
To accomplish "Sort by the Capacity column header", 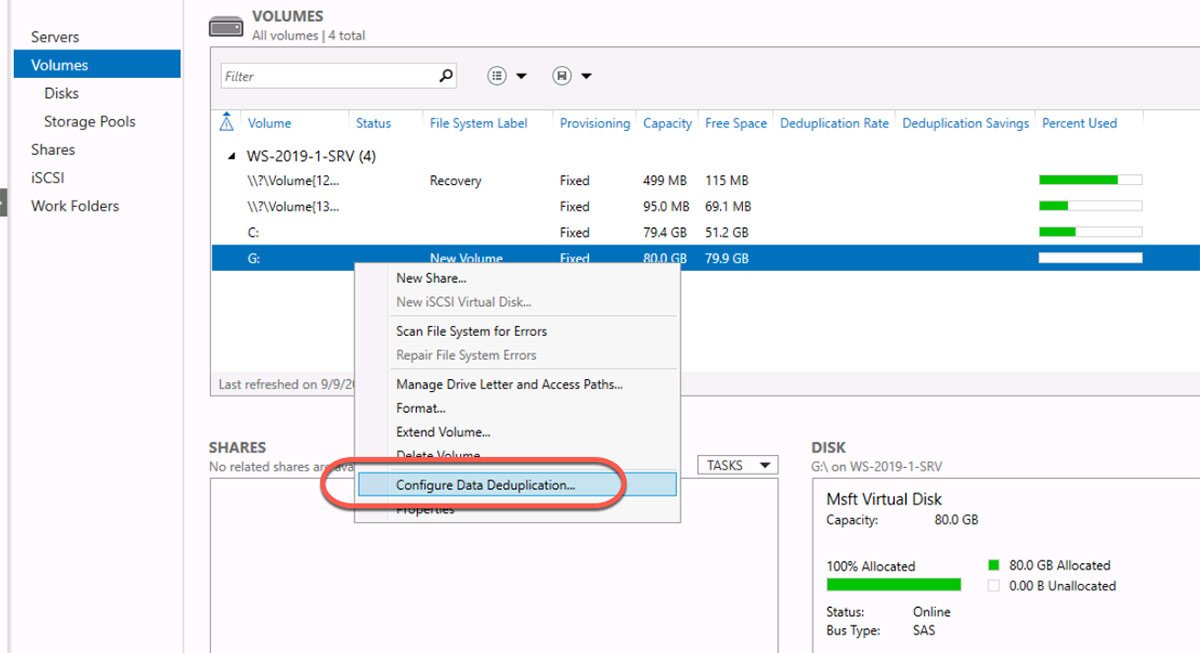I will 667,123.
